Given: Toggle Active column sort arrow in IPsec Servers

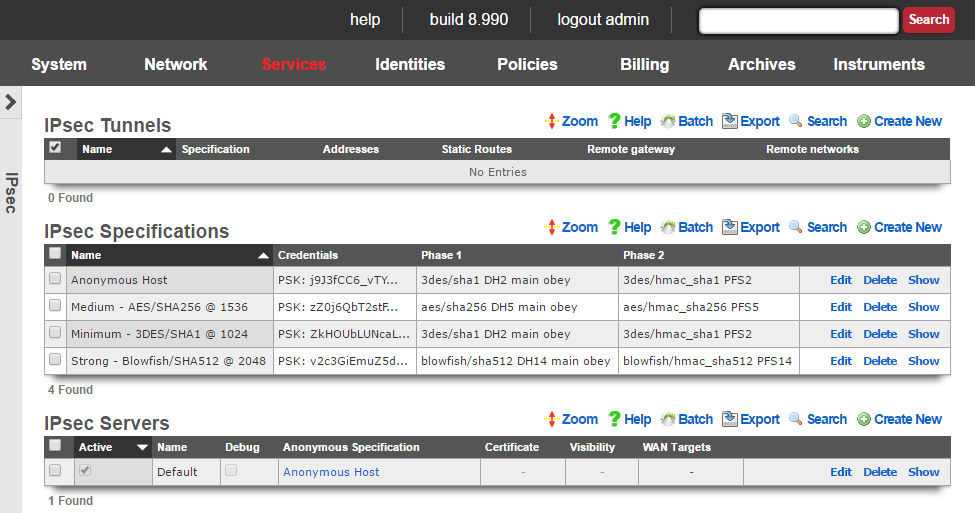Looking at the screenshot, I should [x=142, y=448].
